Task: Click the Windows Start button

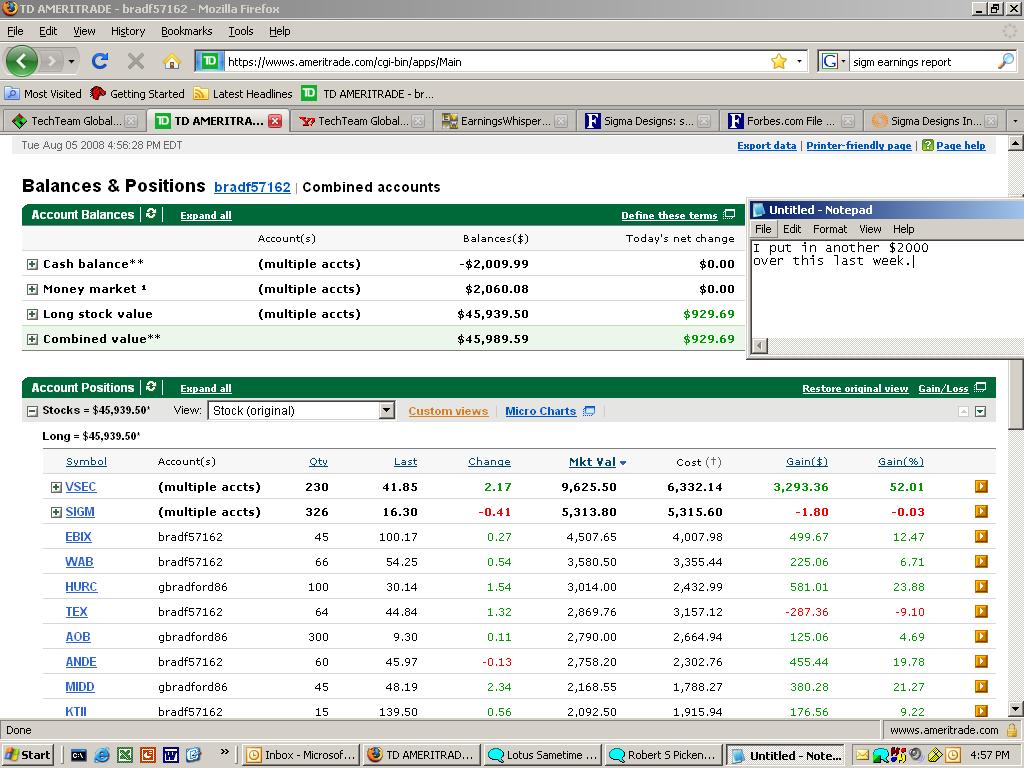Action: coord(28,755)
